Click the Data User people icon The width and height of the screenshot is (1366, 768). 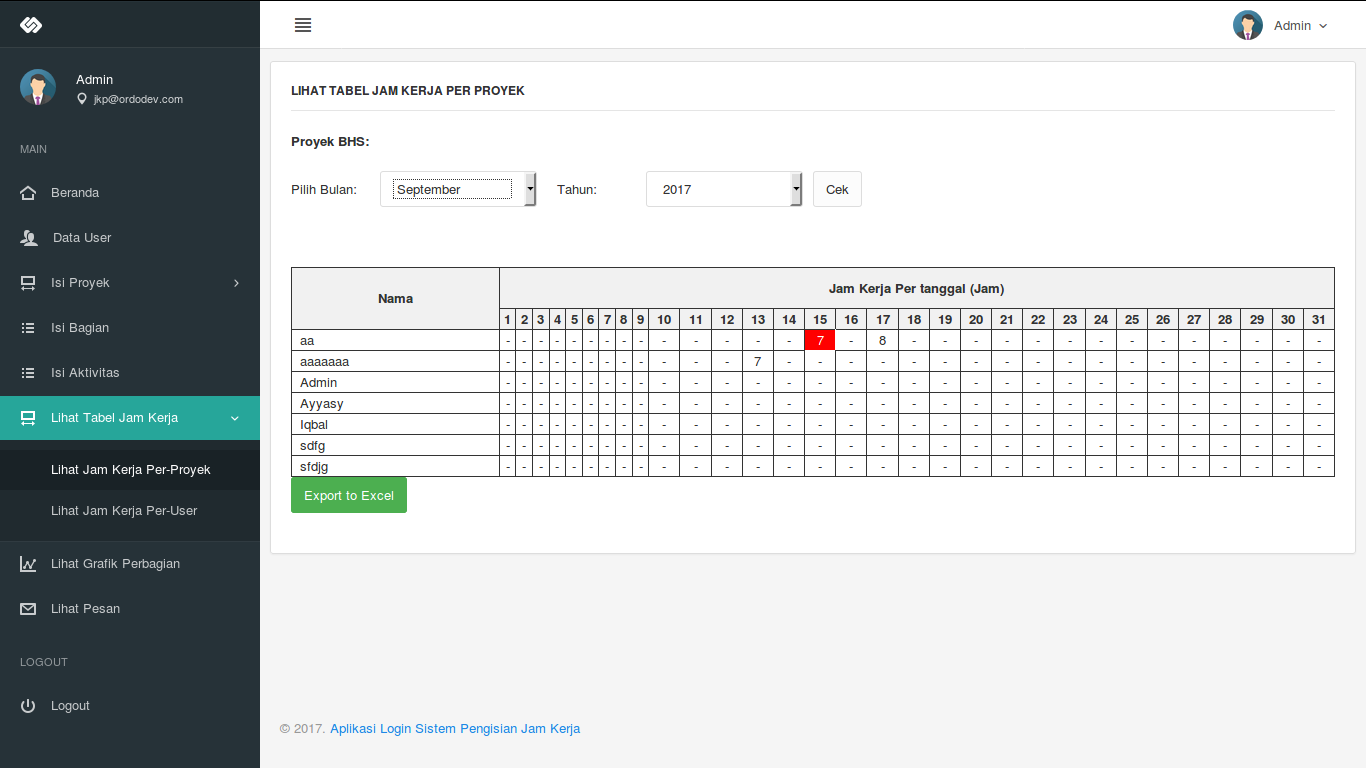click(x=29, y=238)
